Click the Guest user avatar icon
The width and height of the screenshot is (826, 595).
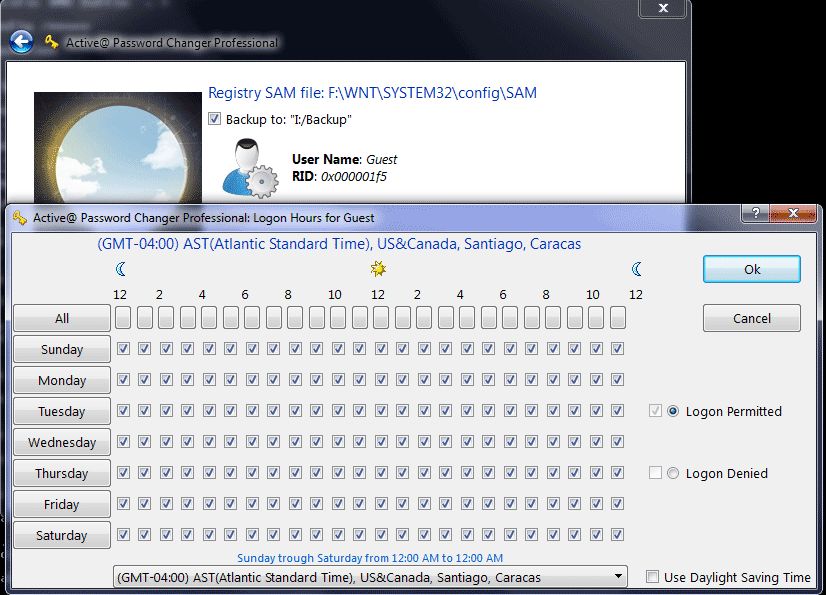250,169
